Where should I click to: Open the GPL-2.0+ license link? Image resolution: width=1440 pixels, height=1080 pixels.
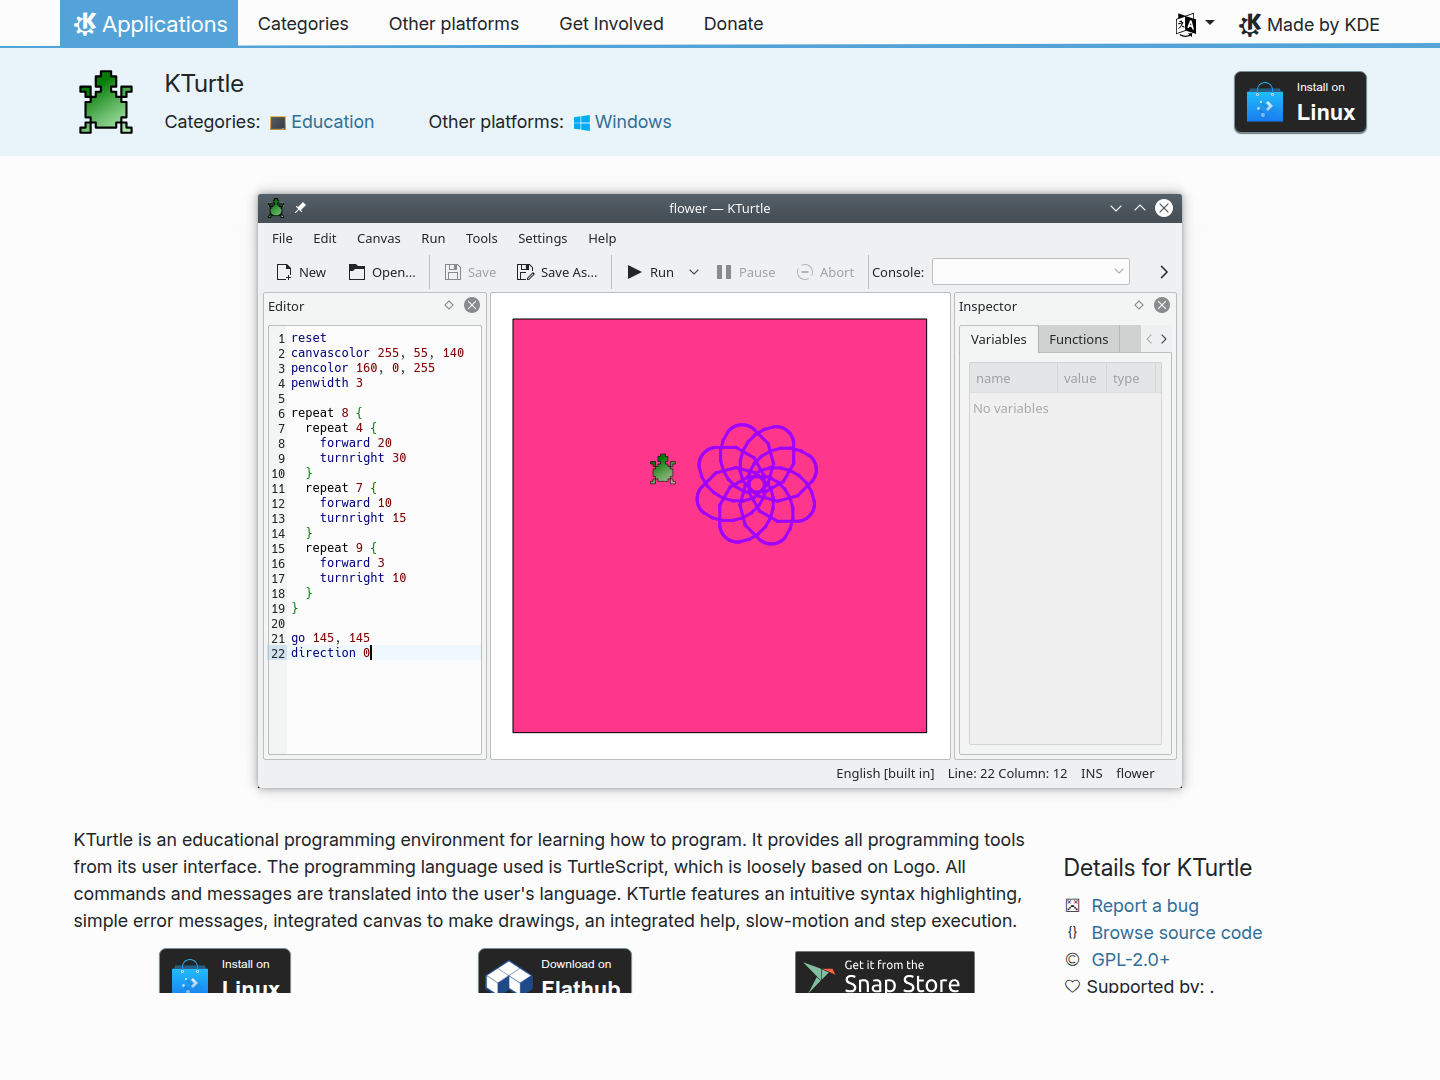1131,959
